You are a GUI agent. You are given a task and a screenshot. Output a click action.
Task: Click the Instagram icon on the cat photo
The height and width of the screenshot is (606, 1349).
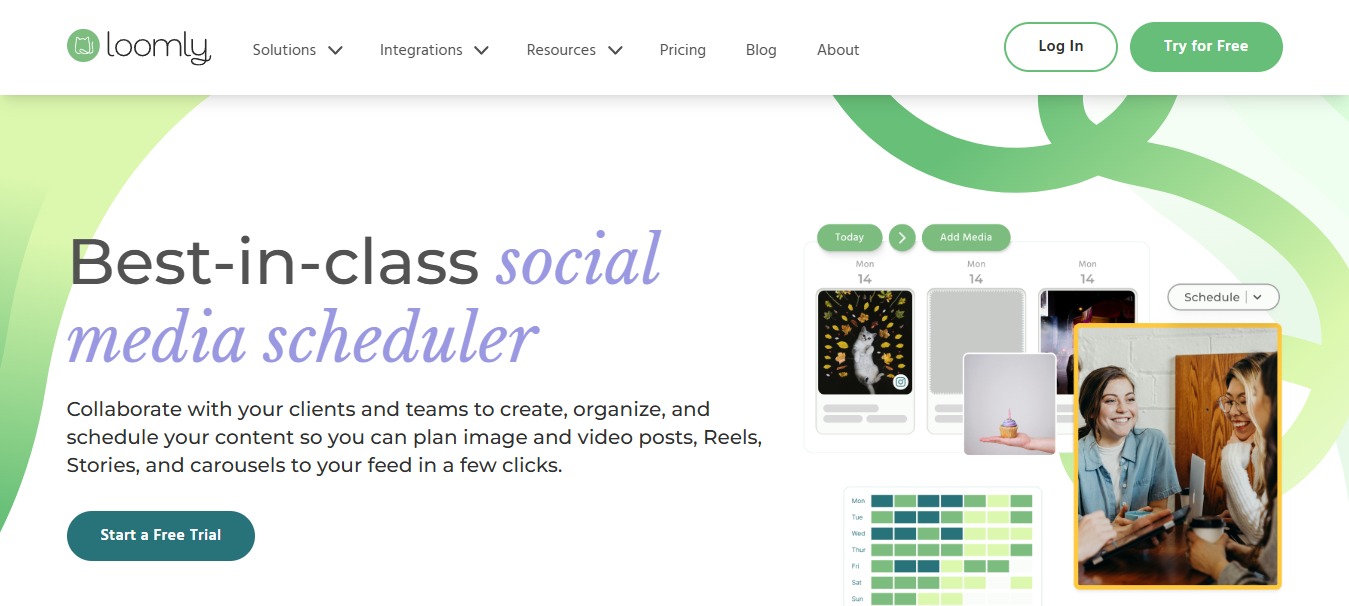click(900, 382)
